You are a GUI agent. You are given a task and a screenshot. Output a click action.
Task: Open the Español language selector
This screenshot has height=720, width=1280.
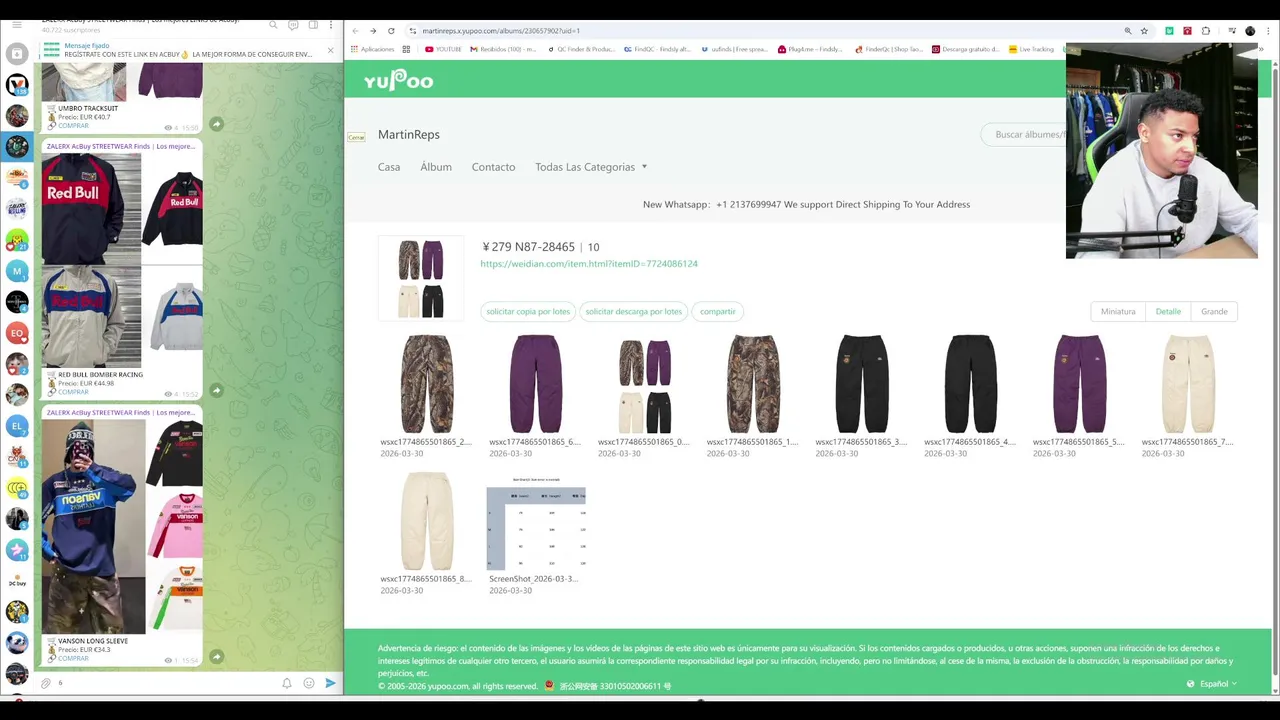[x=1212, y=684]
